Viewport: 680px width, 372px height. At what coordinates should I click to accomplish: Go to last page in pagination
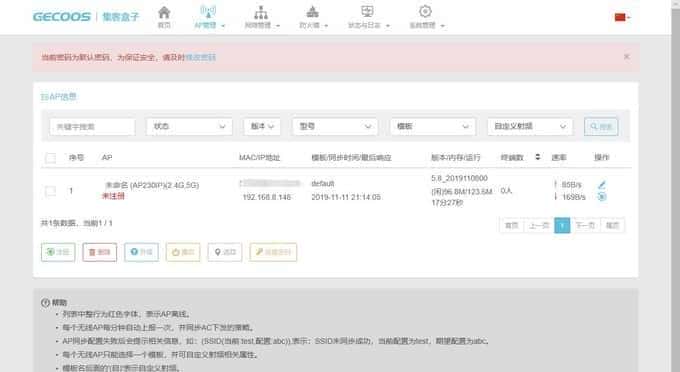pyautogui.click(x=612, y=225)
